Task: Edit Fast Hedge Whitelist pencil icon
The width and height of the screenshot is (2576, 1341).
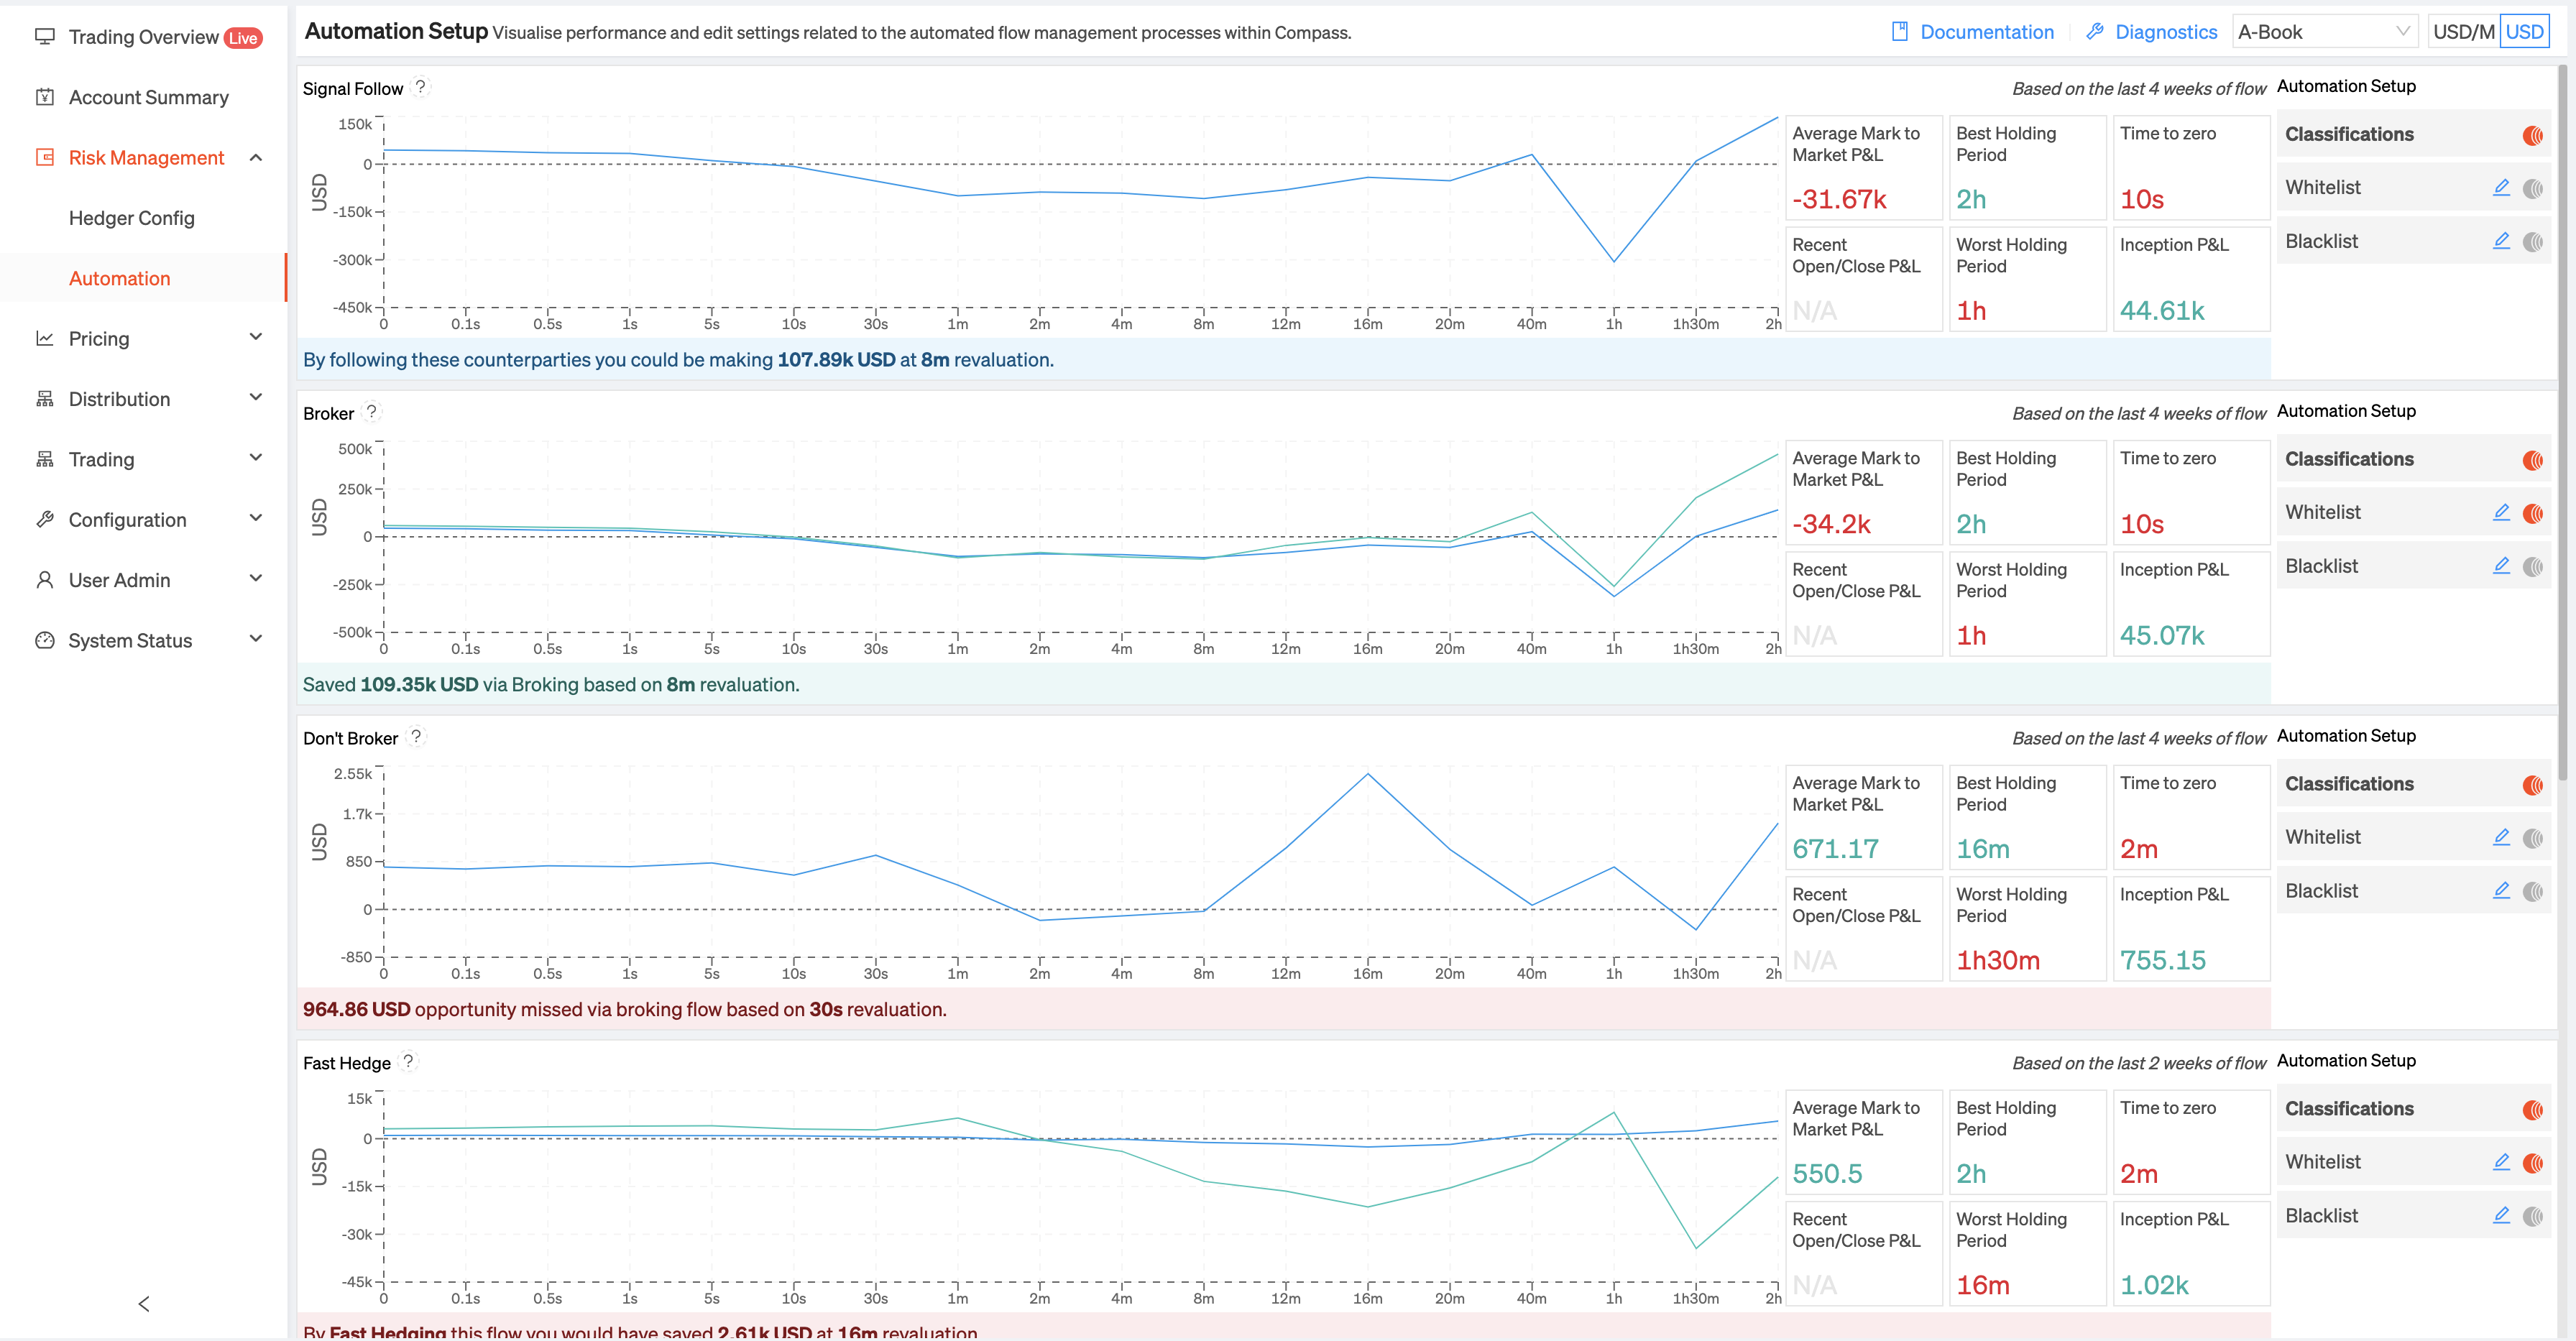Action: tap(2501, 1162)
